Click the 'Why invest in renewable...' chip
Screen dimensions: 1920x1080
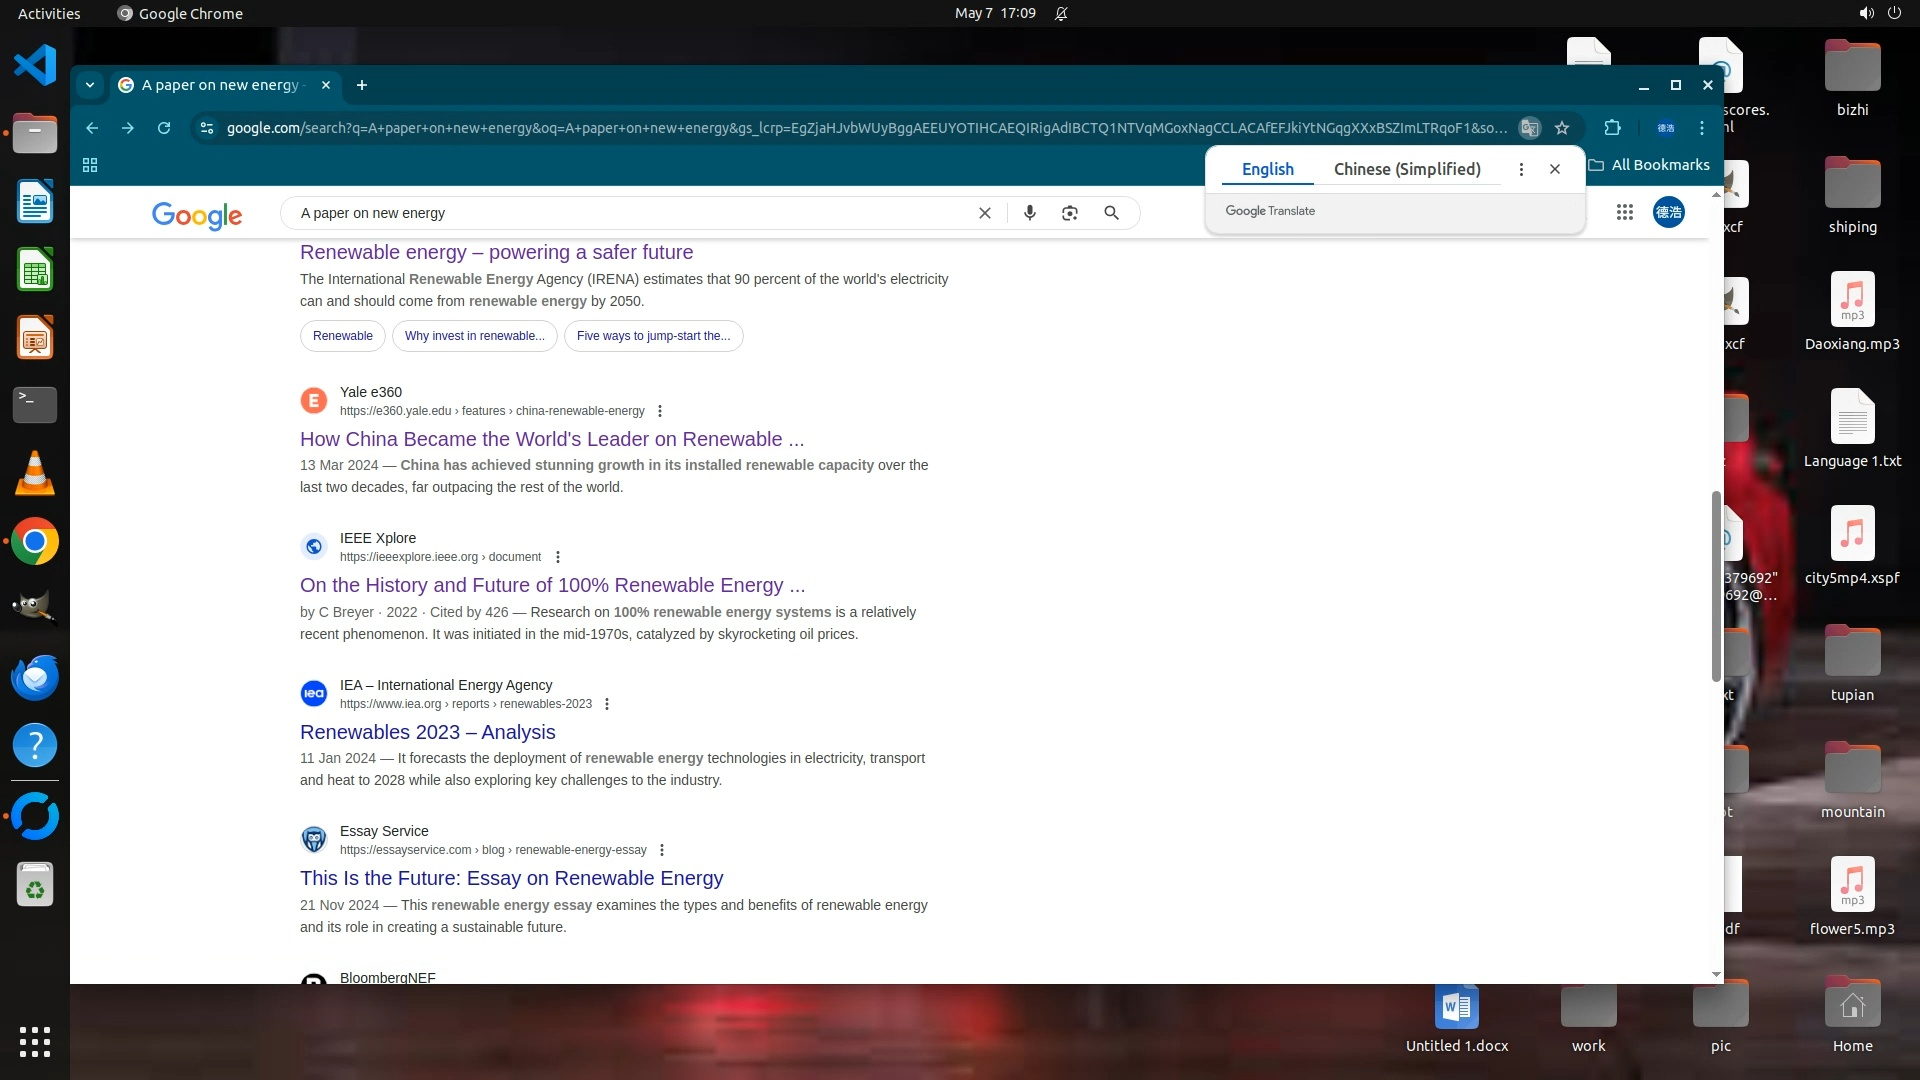tap(474, 336)
